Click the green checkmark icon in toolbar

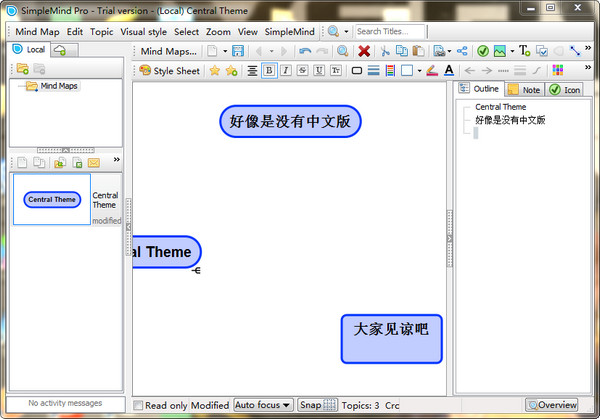tap(482, 51)
